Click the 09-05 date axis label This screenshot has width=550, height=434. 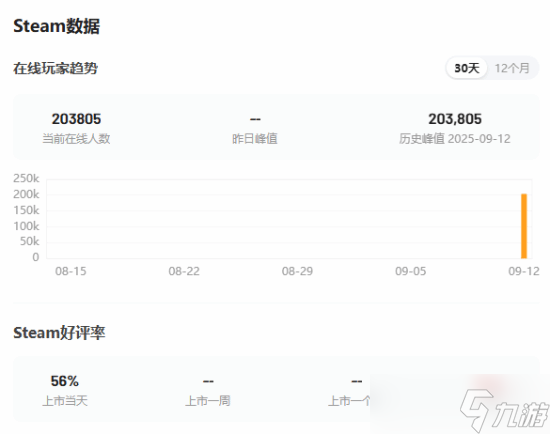[x=410, y=271]
